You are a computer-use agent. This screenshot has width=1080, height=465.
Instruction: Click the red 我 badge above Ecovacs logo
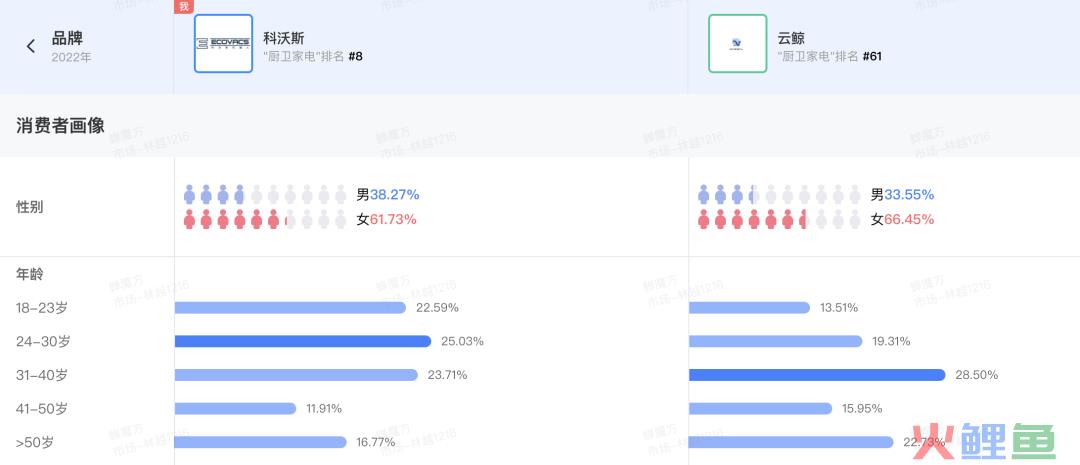(x=183, y=6)
